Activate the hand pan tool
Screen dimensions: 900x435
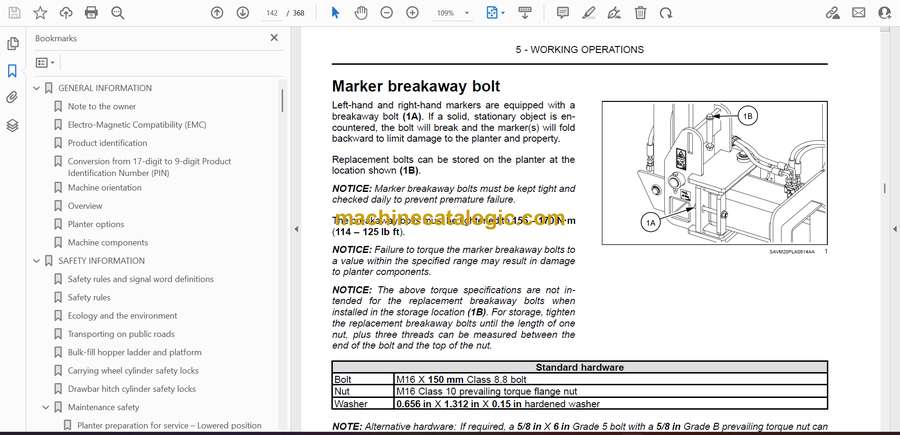[361, 13]
